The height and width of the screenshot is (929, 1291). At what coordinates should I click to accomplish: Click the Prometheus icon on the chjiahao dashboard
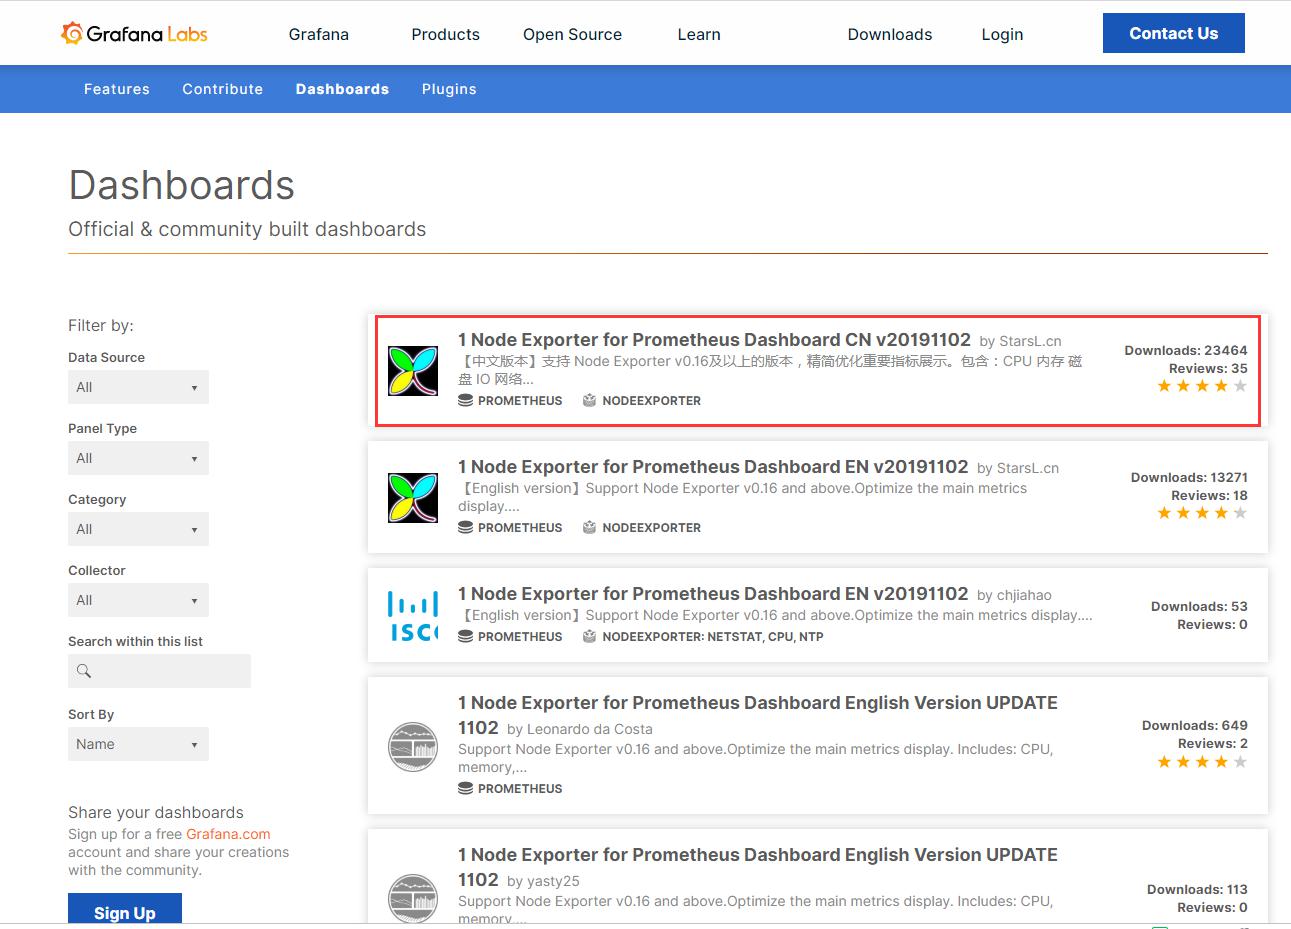point(465,636)
